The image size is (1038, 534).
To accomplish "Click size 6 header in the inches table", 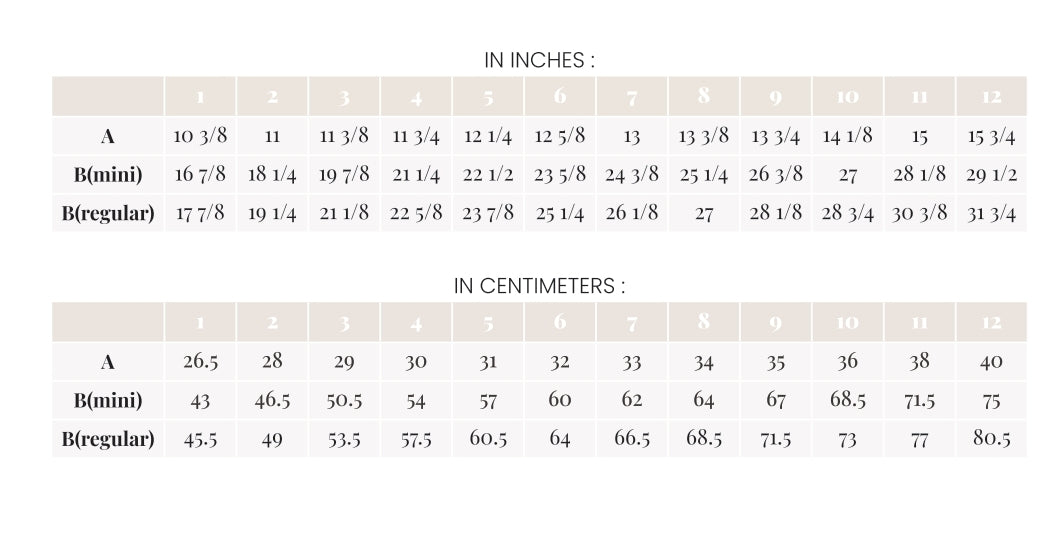I will click(560, 97).
